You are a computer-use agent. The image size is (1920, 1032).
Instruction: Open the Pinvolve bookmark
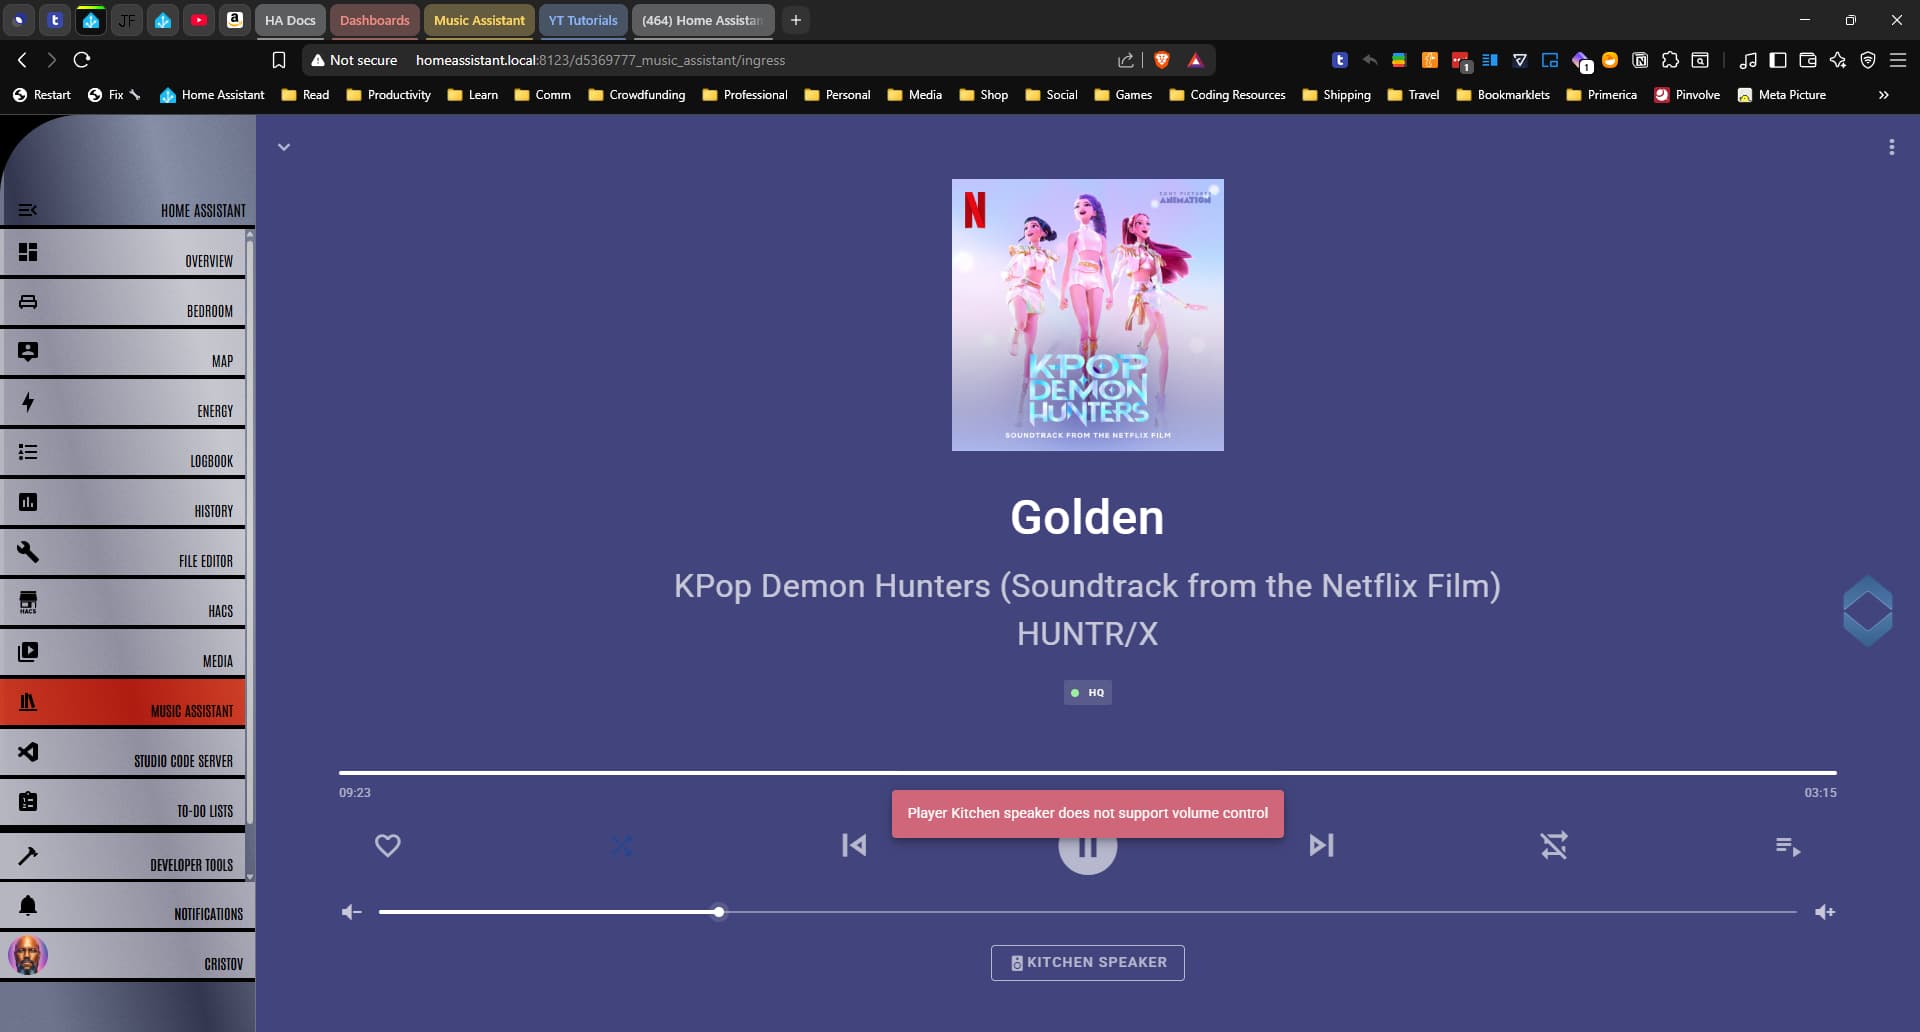click(1687, 95)
